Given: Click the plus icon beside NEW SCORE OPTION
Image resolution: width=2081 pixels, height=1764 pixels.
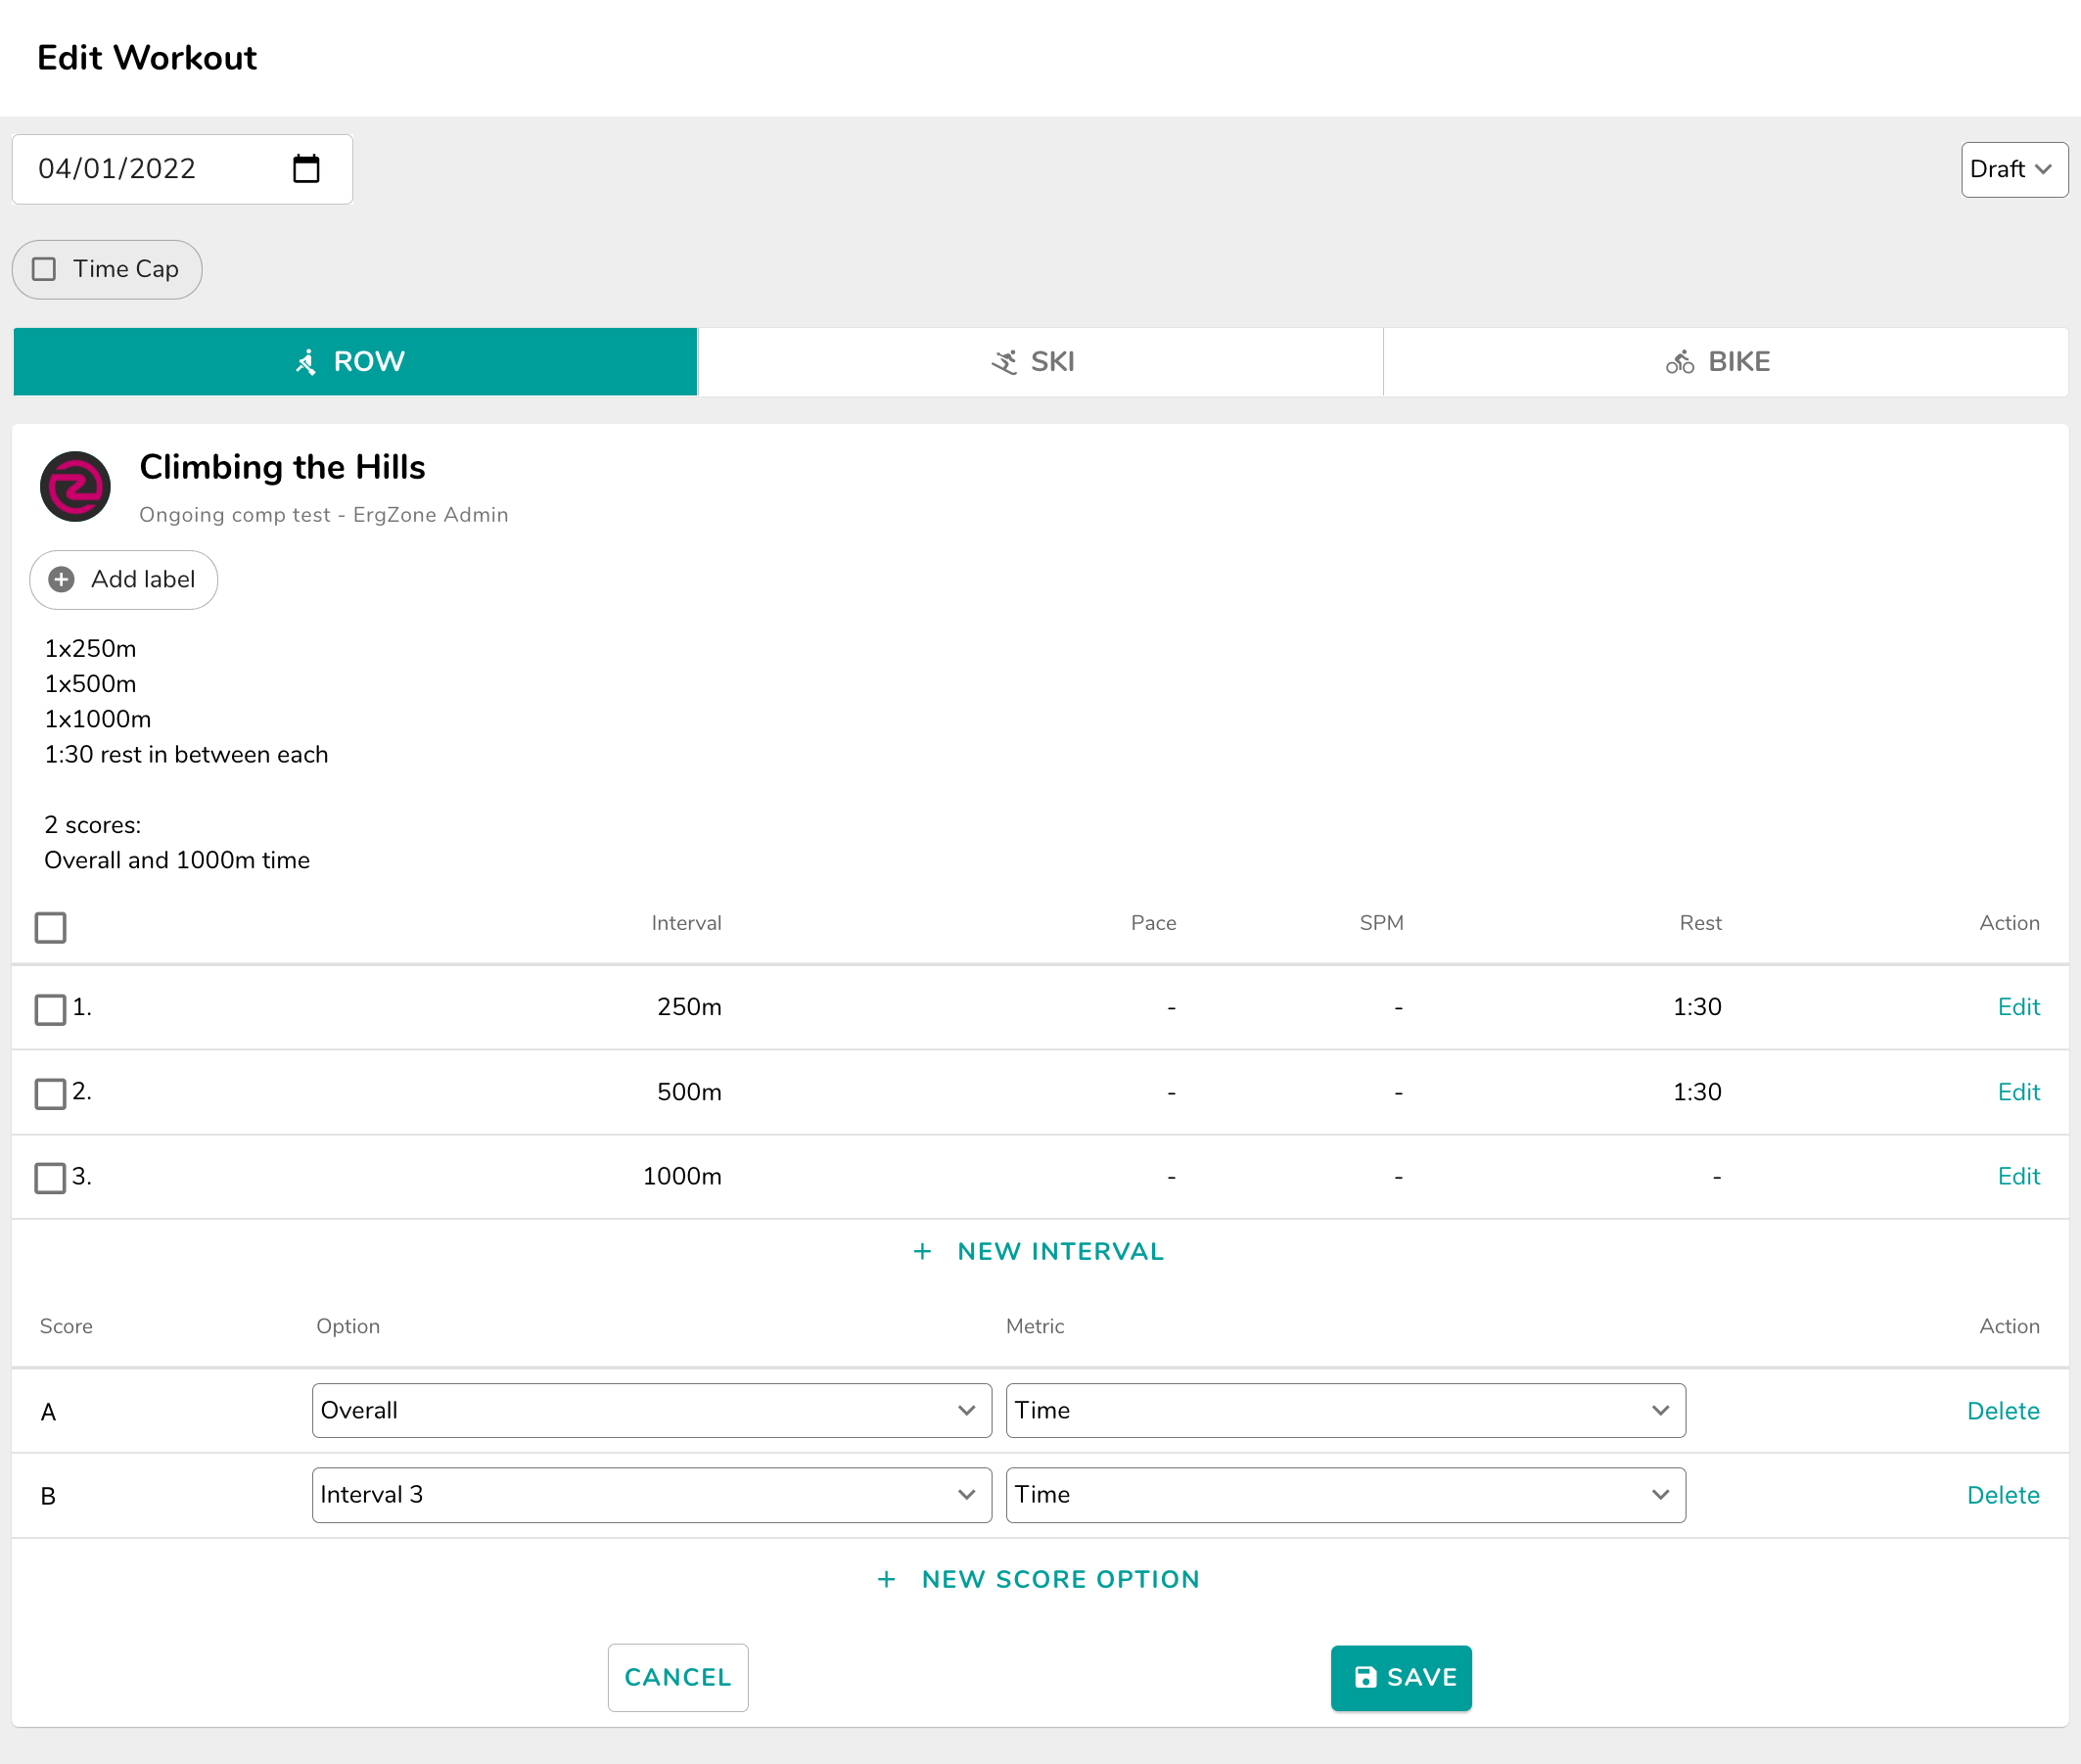Looking at the screenshot, I should [x=886, y=1579].
